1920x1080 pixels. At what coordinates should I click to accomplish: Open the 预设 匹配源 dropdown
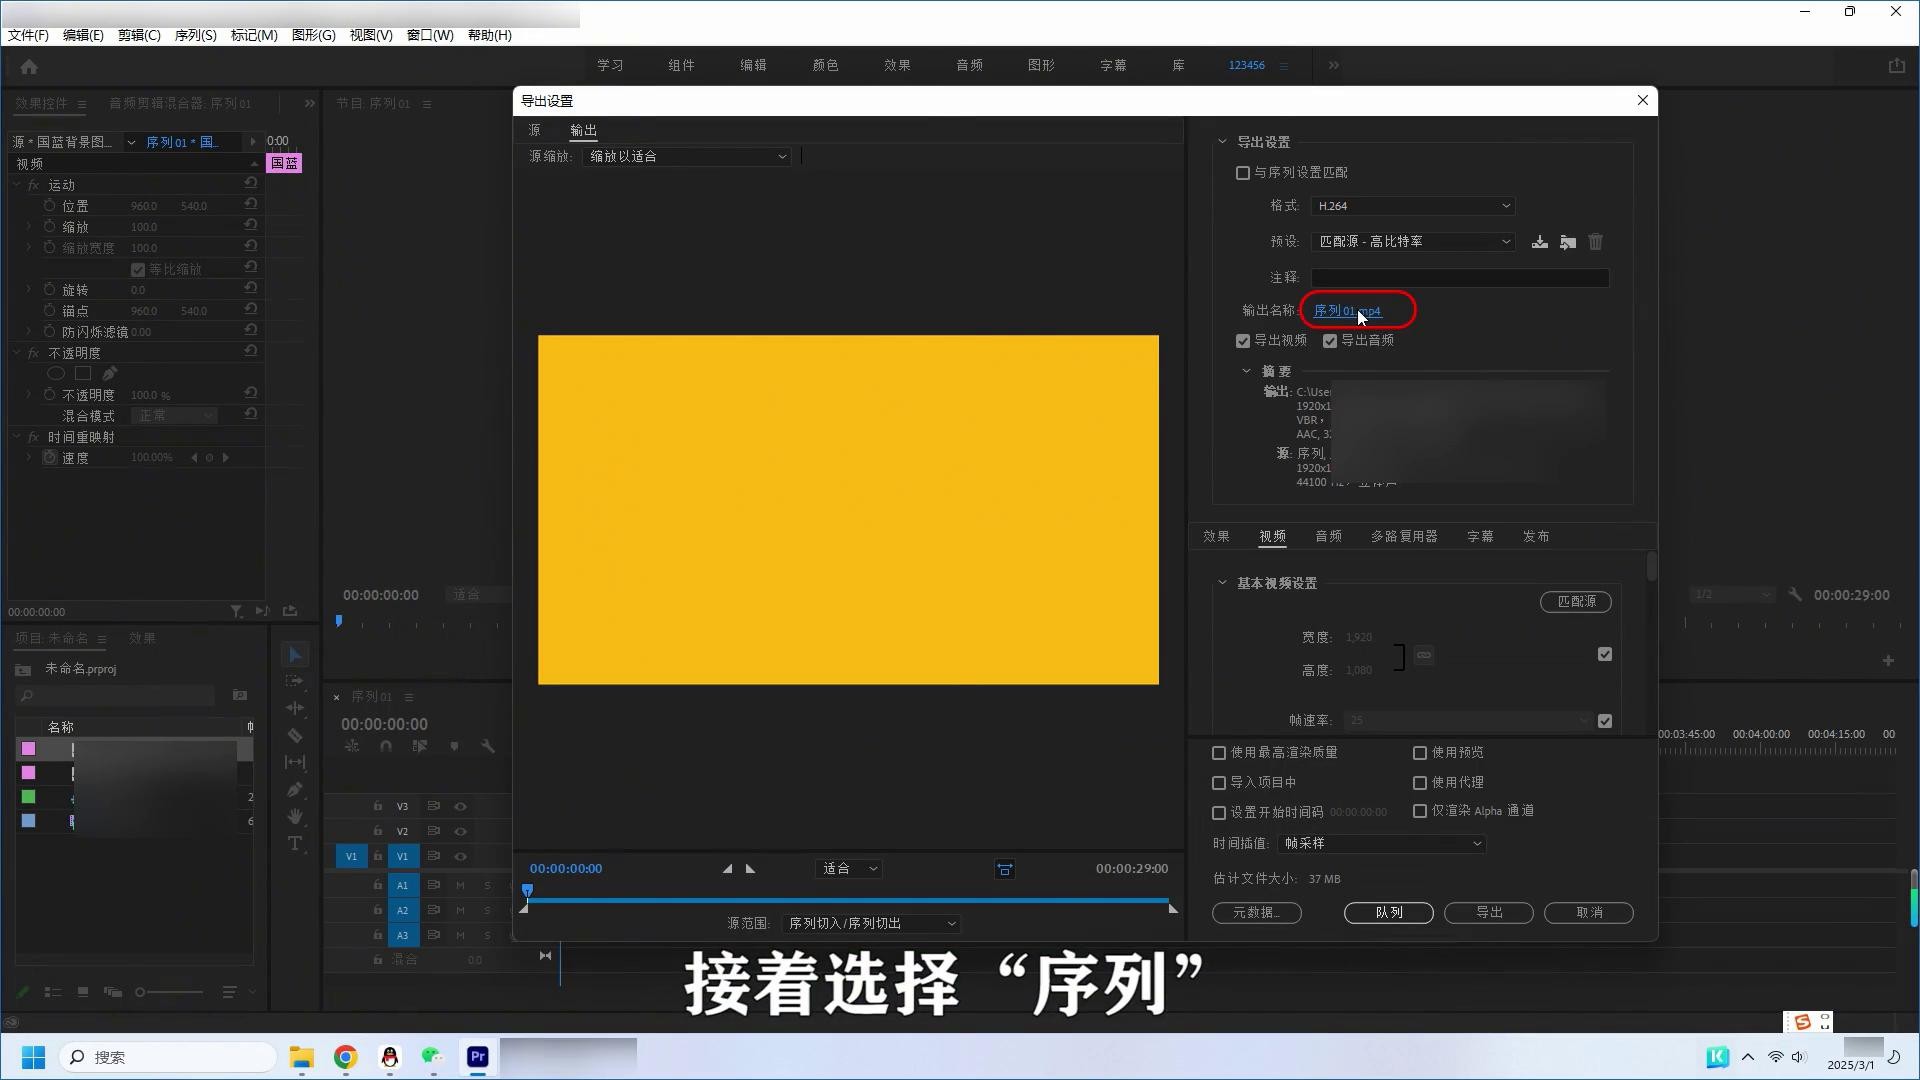click(x=1412, y=242)
